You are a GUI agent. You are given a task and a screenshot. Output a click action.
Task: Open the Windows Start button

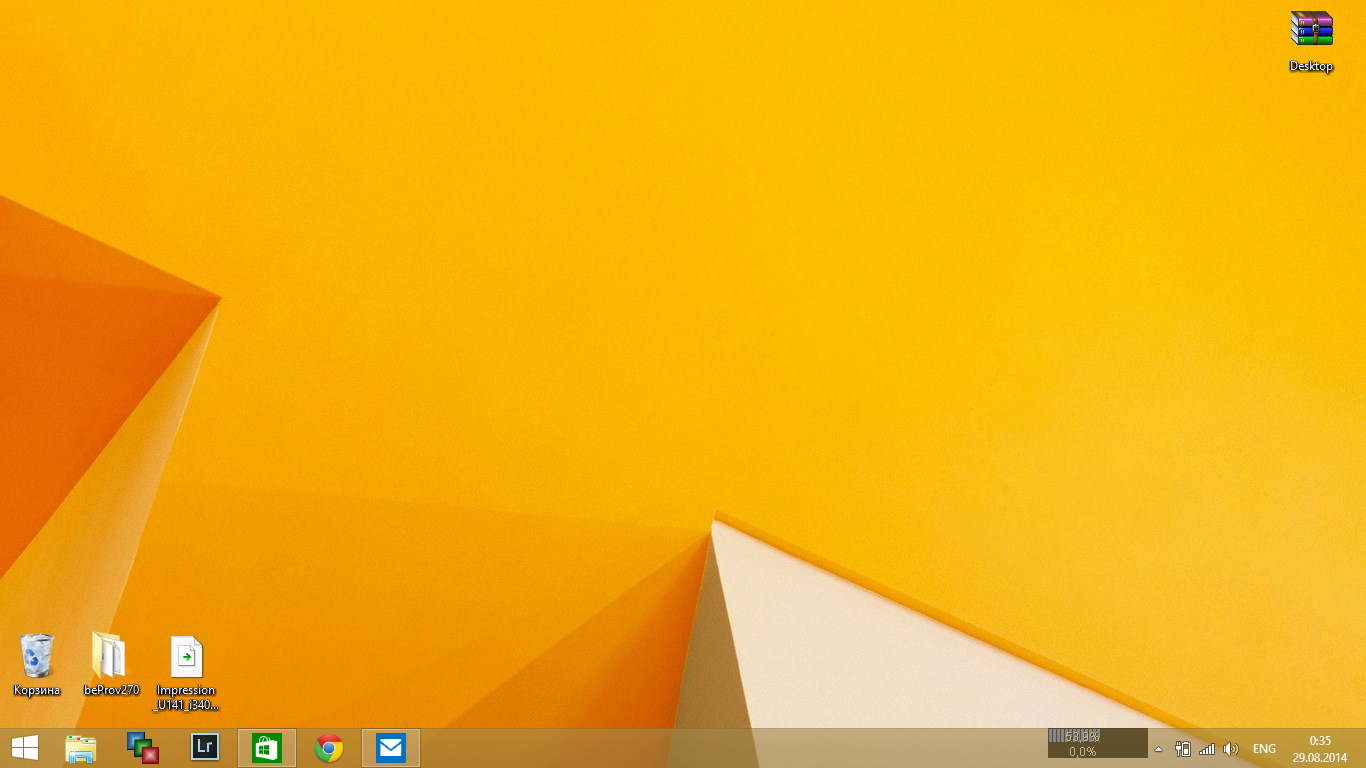click(24, 748)
